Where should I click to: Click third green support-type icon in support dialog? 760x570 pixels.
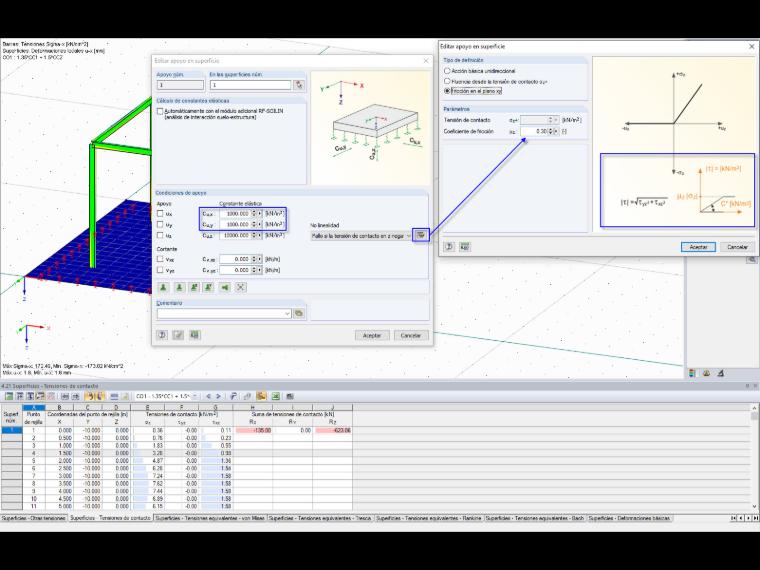point(194,287)
